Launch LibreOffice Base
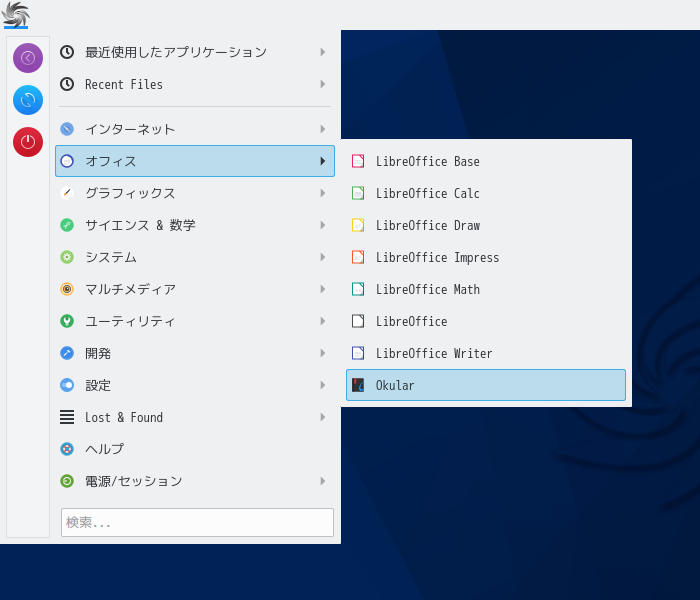The image size is (700, 600). coord(486,161)
